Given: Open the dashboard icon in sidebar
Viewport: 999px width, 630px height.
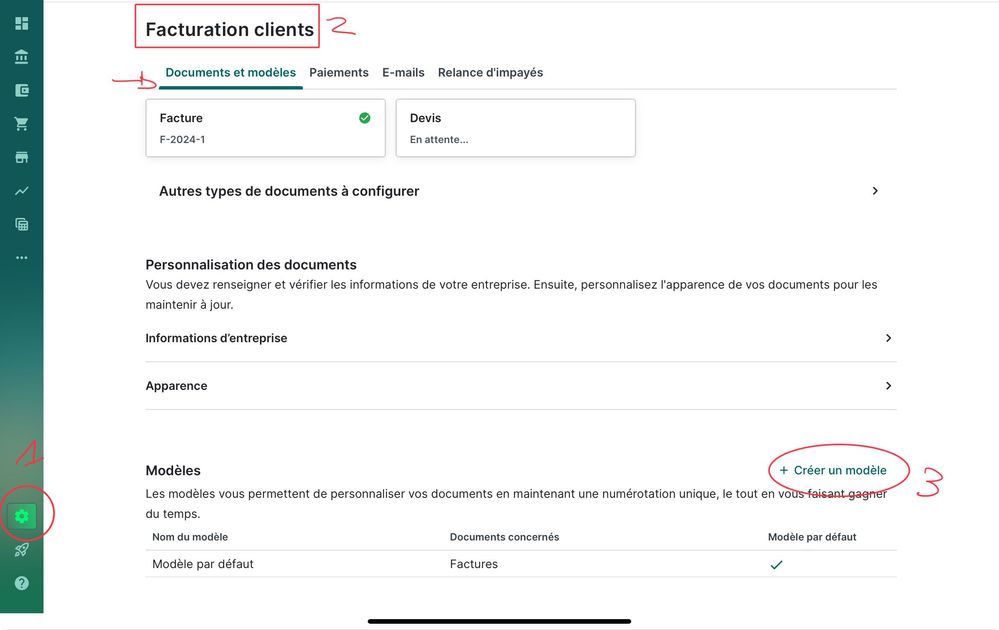Looking at the screenshot, I should [x=21, y=24].
